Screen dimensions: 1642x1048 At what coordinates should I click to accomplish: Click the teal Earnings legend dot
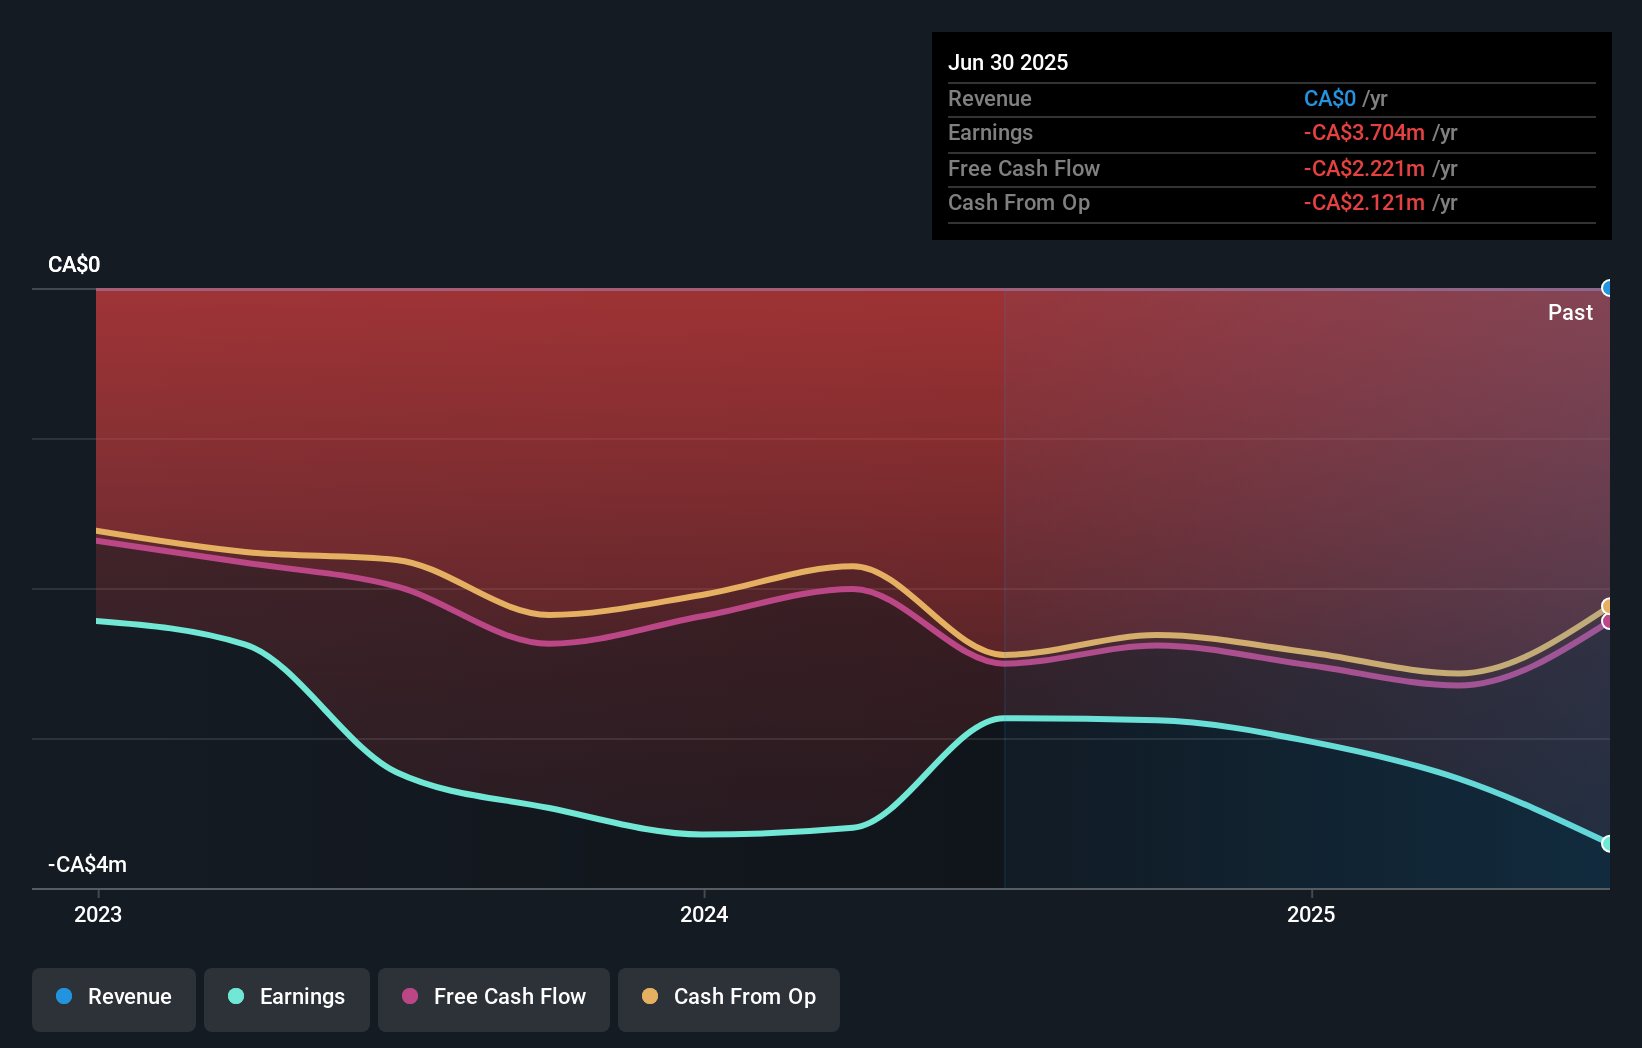(234, 998)
